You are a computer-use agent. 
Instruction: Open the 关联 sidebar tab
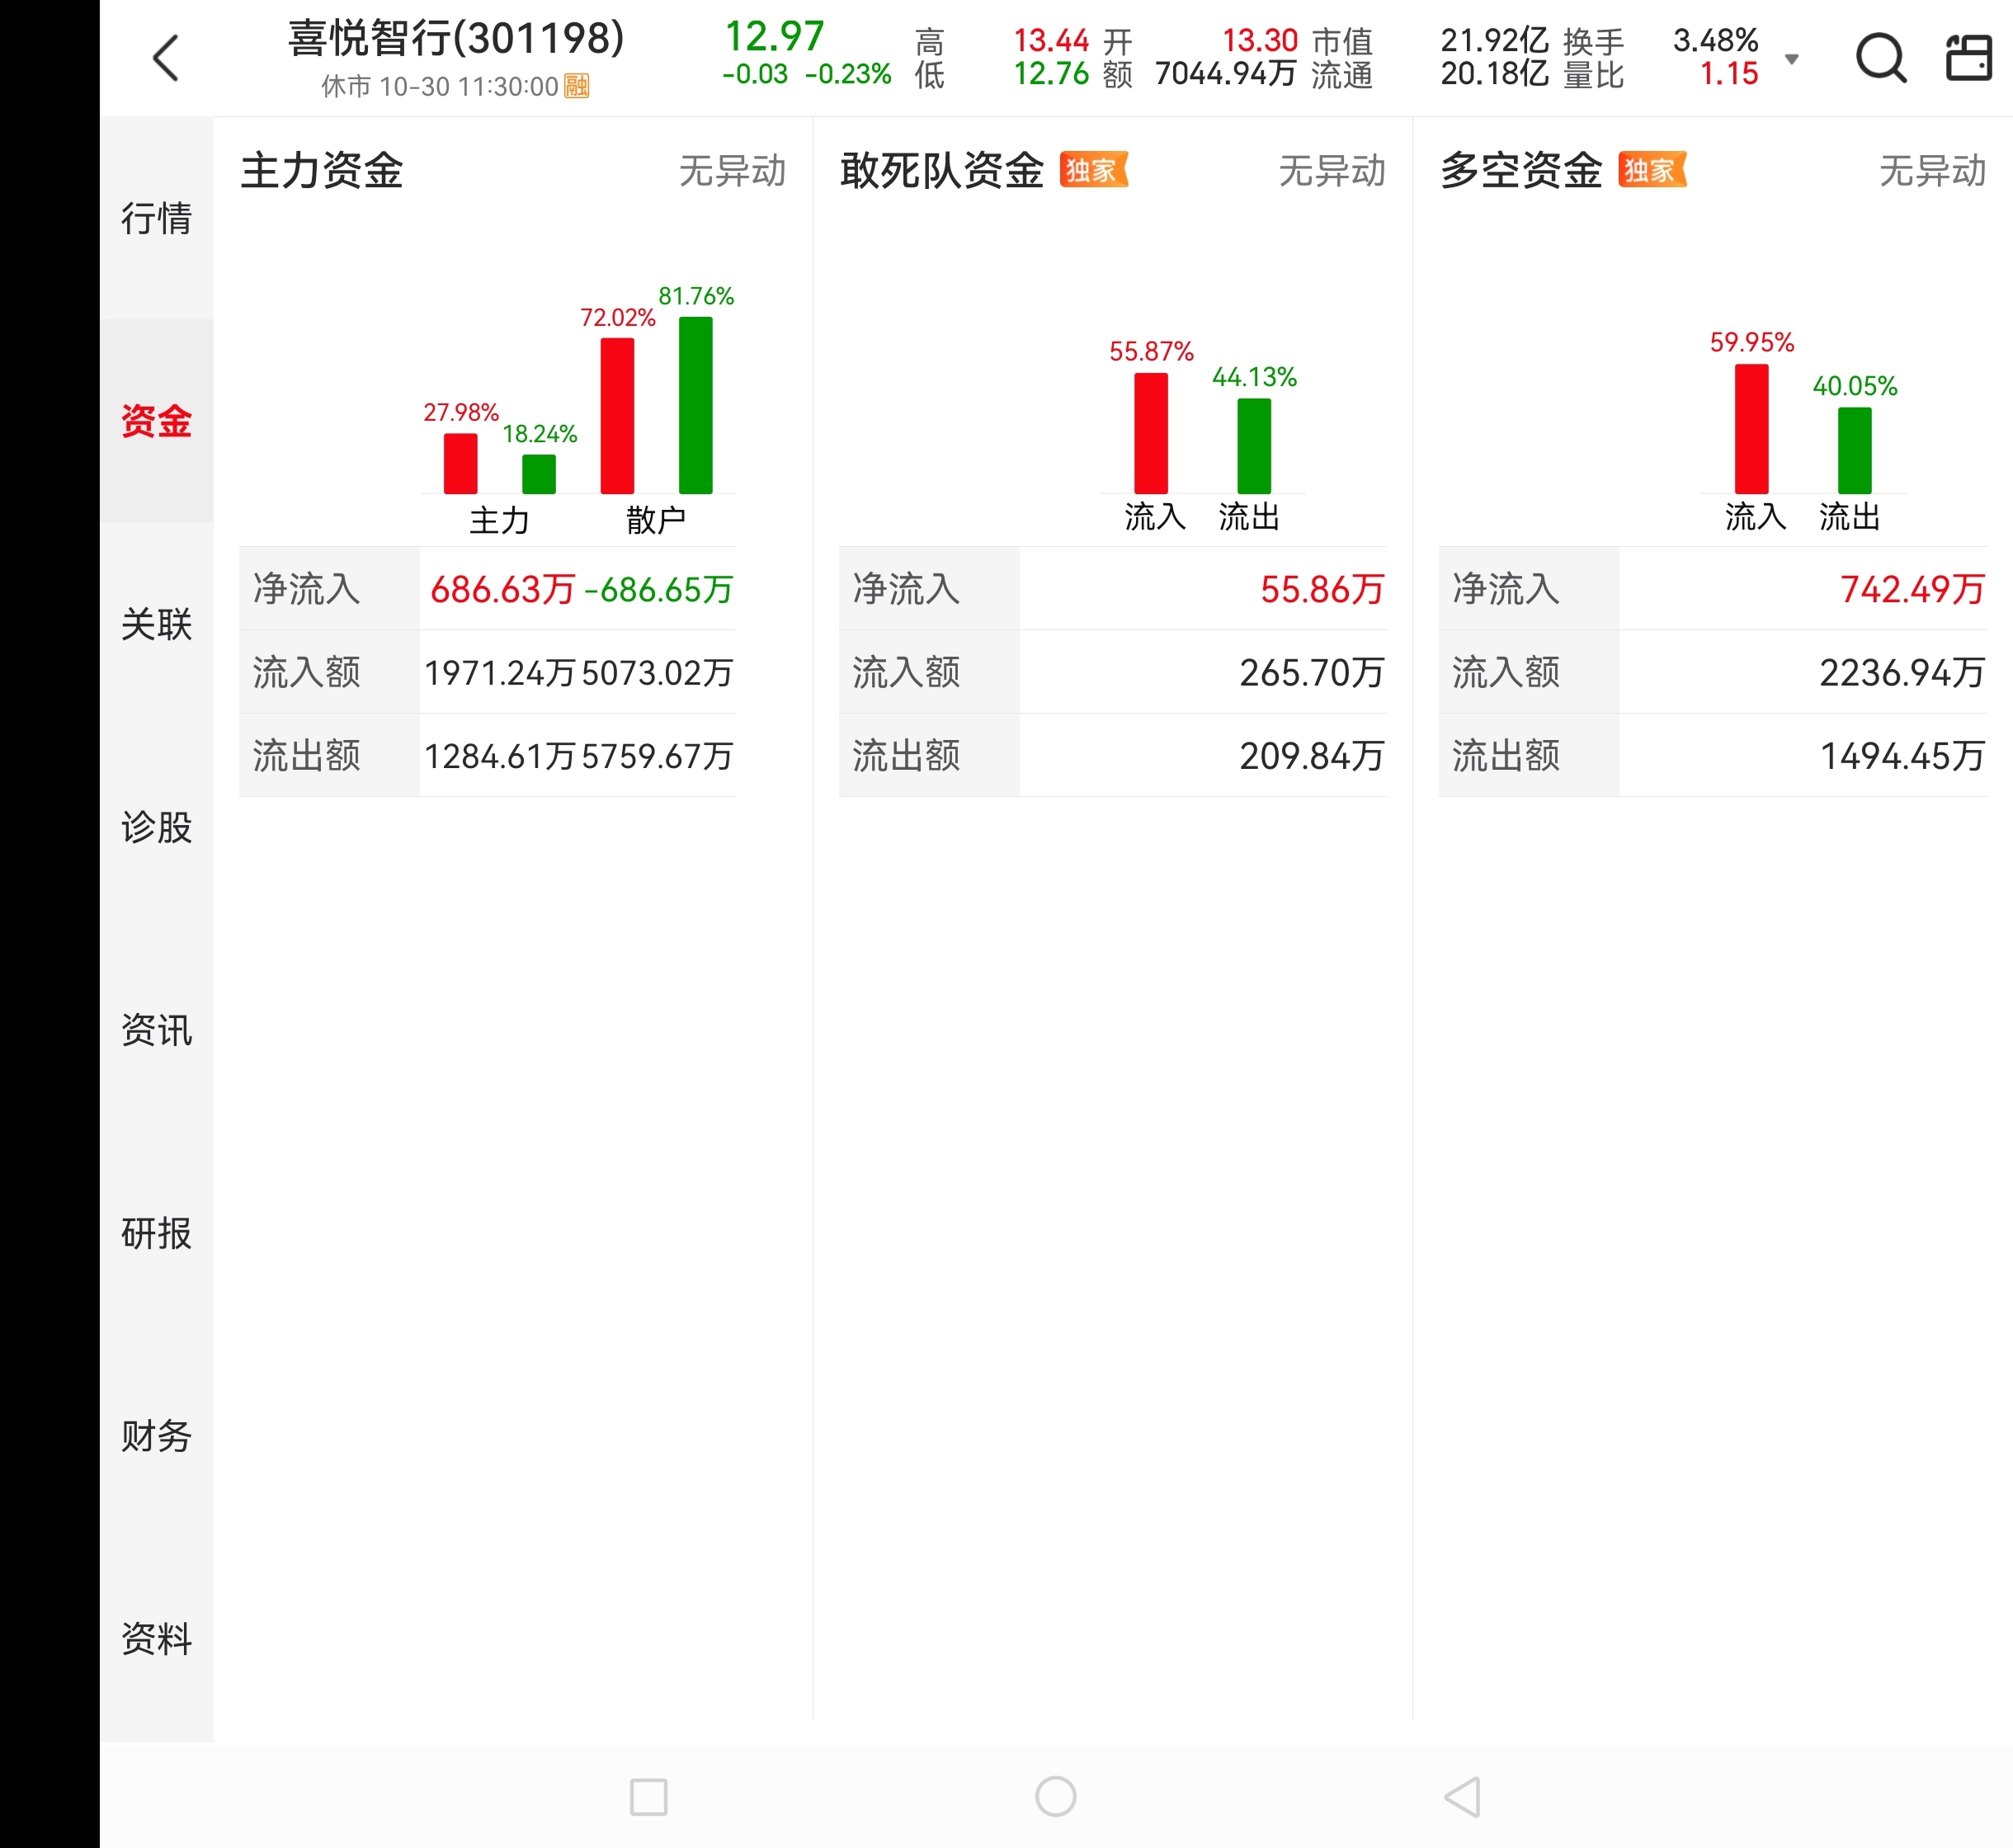[156, 624]
